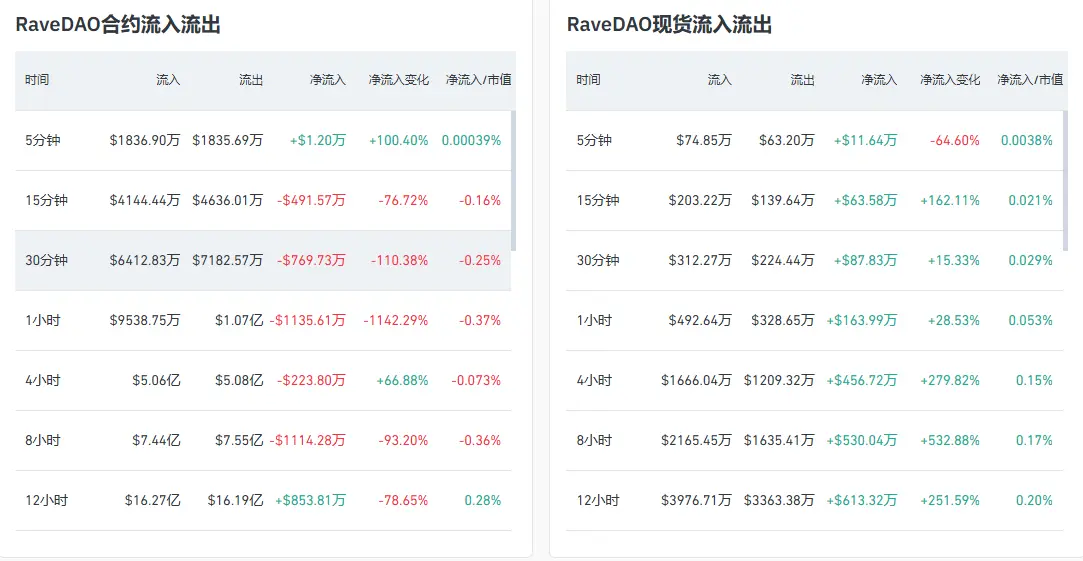Select the 12小时 row in the spot table
Image resolution: width=1083 pixels, height=561 pixels.
[814, 500]
